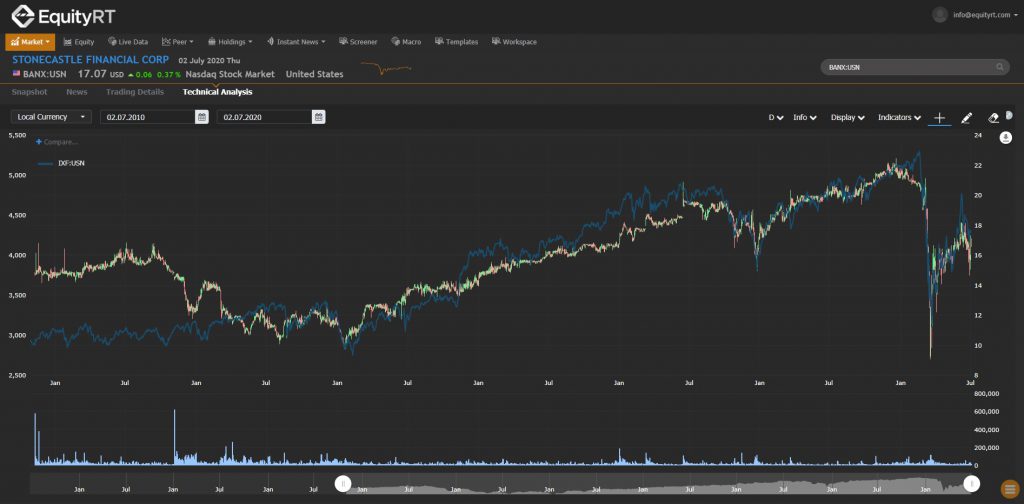Click the Screener icon in navigation
Viewport: 1024px width, 504px height.
click(x=344, y=42)
